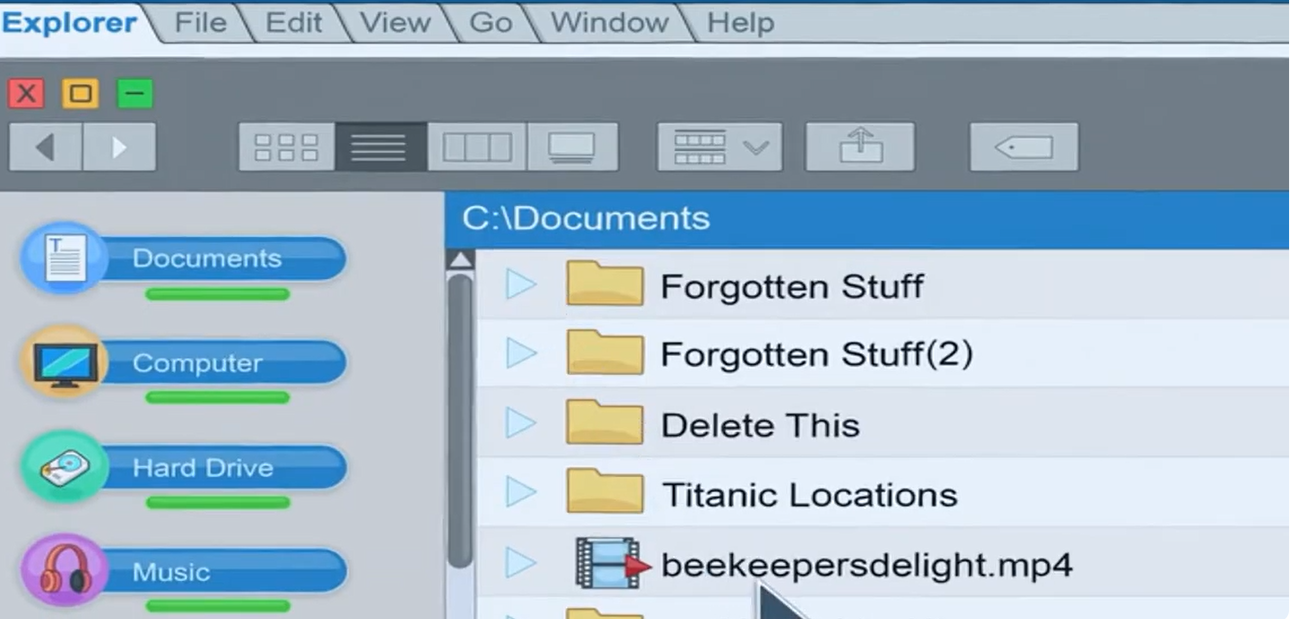Open Hard Drive in the sidebar
Viewport: 1292px width, 619px height.
pos(203,467)
